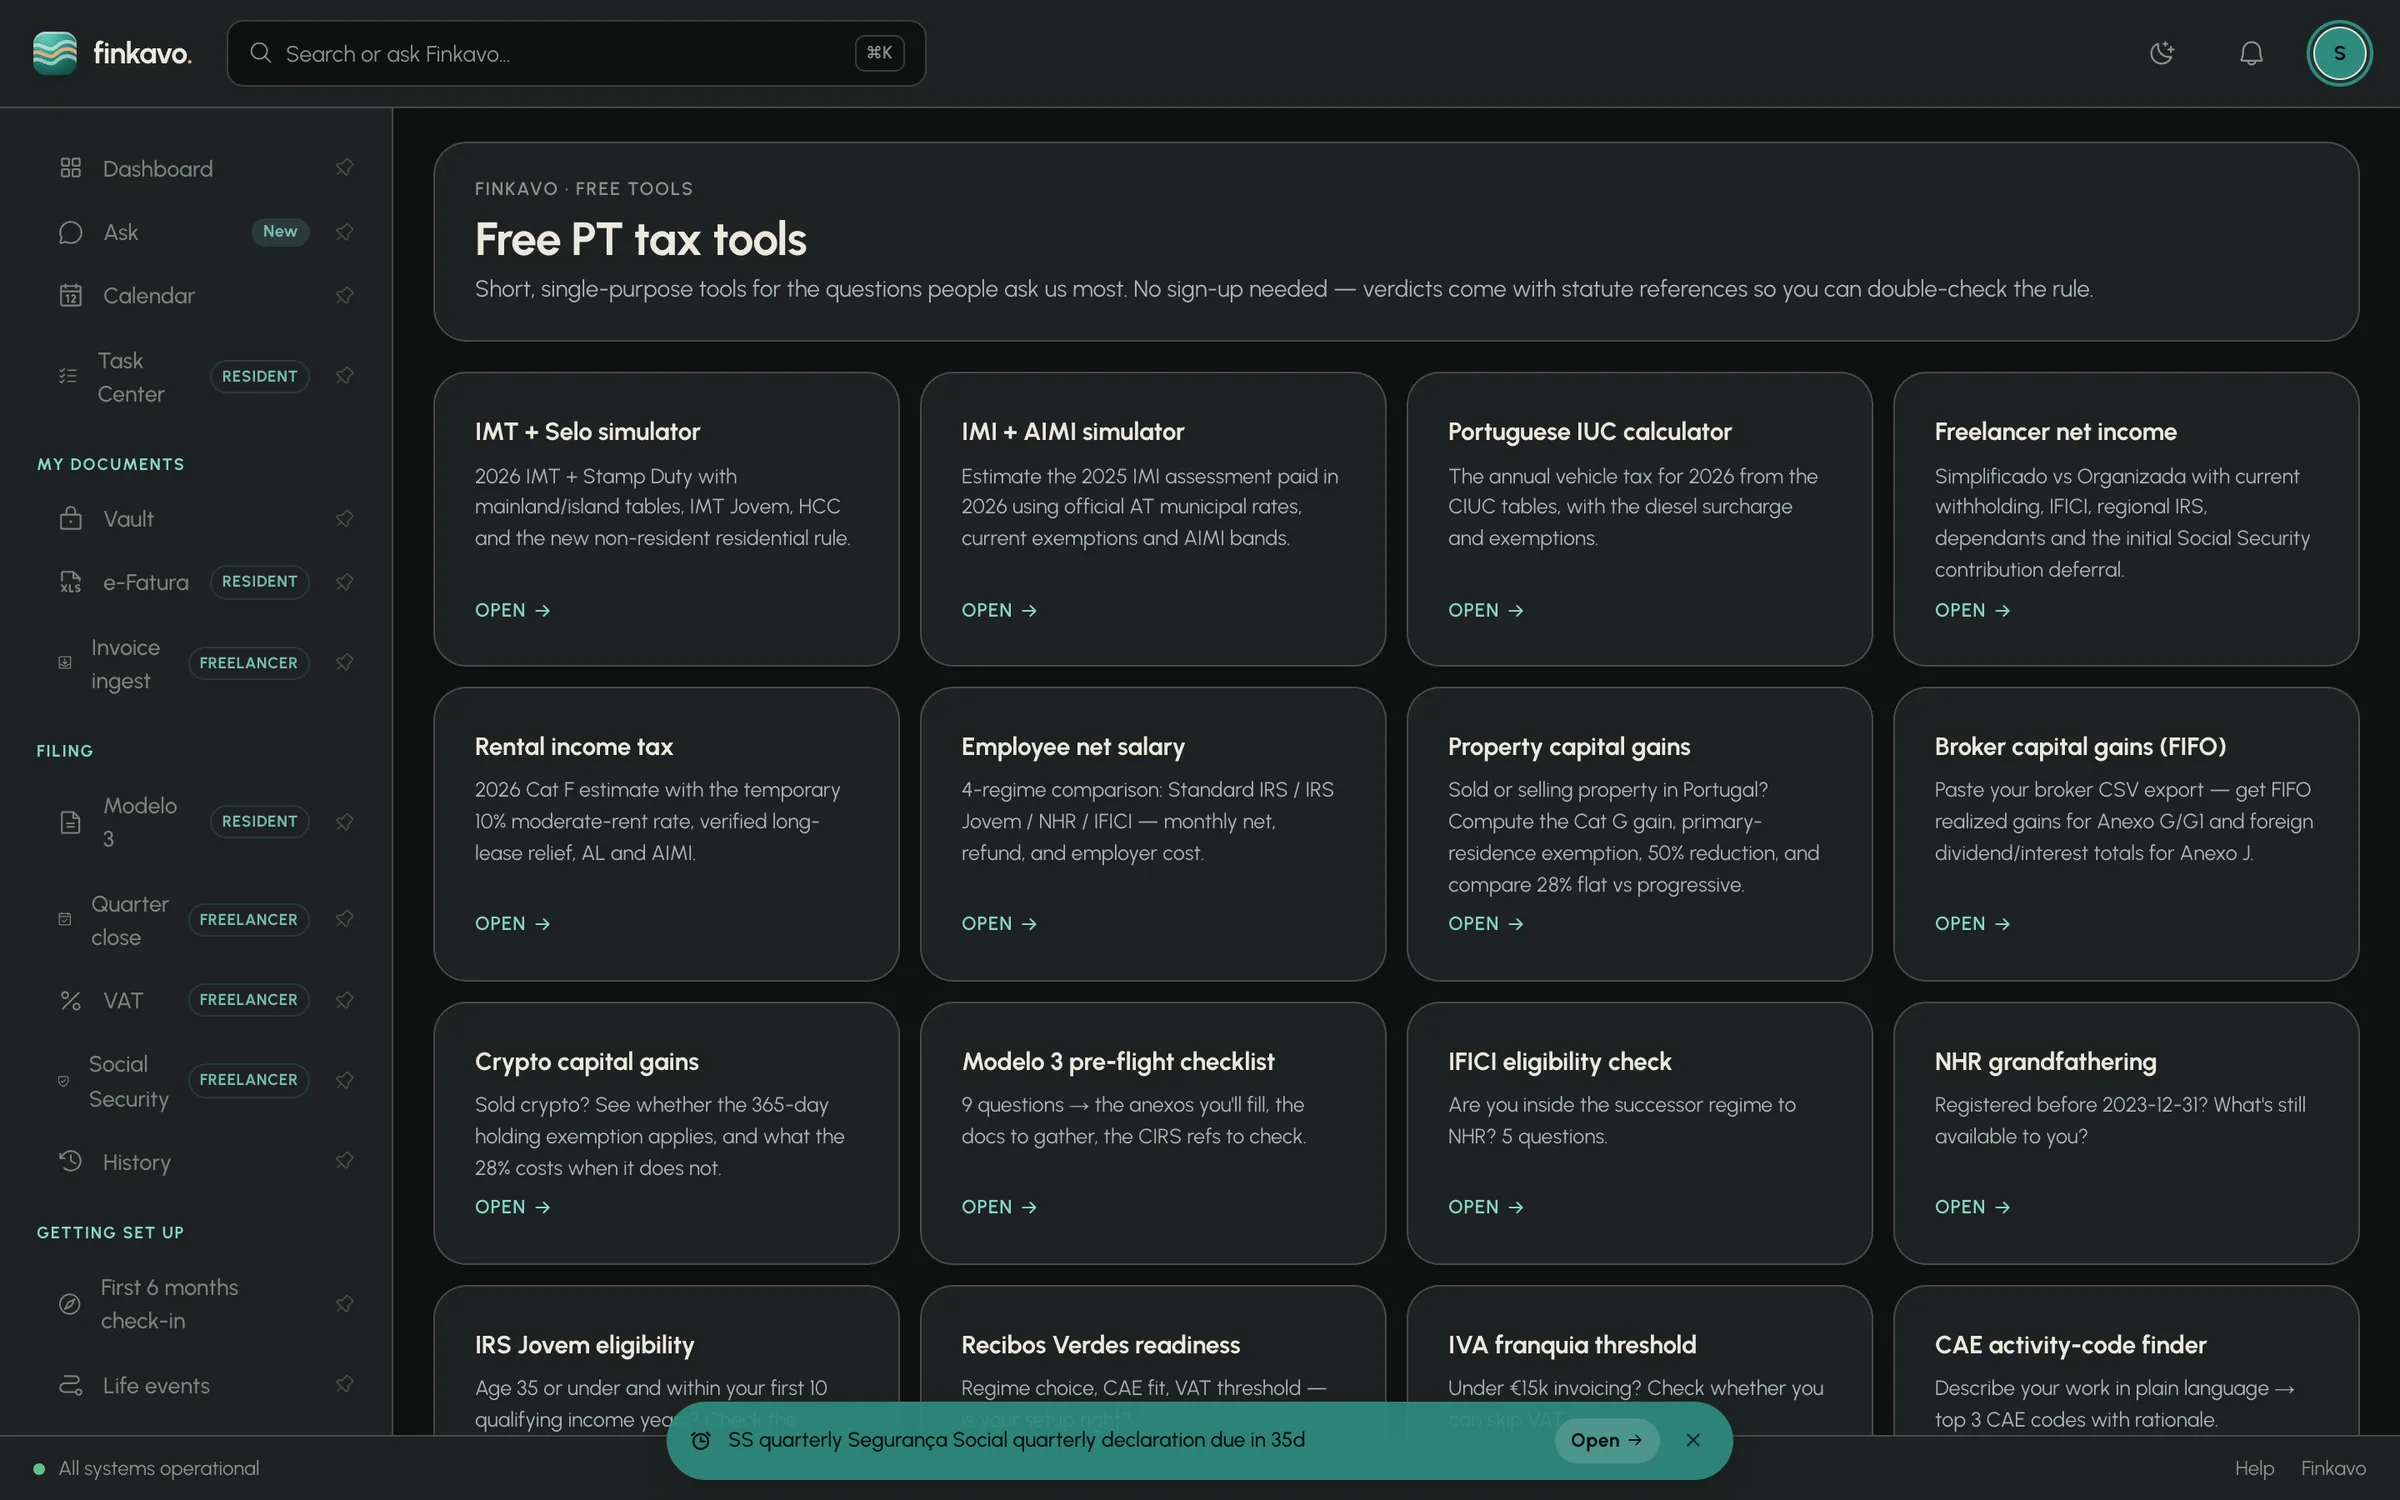Click the Finkavo logo
Viewport: 2400px width, 1500px height.
pos(112,53)
